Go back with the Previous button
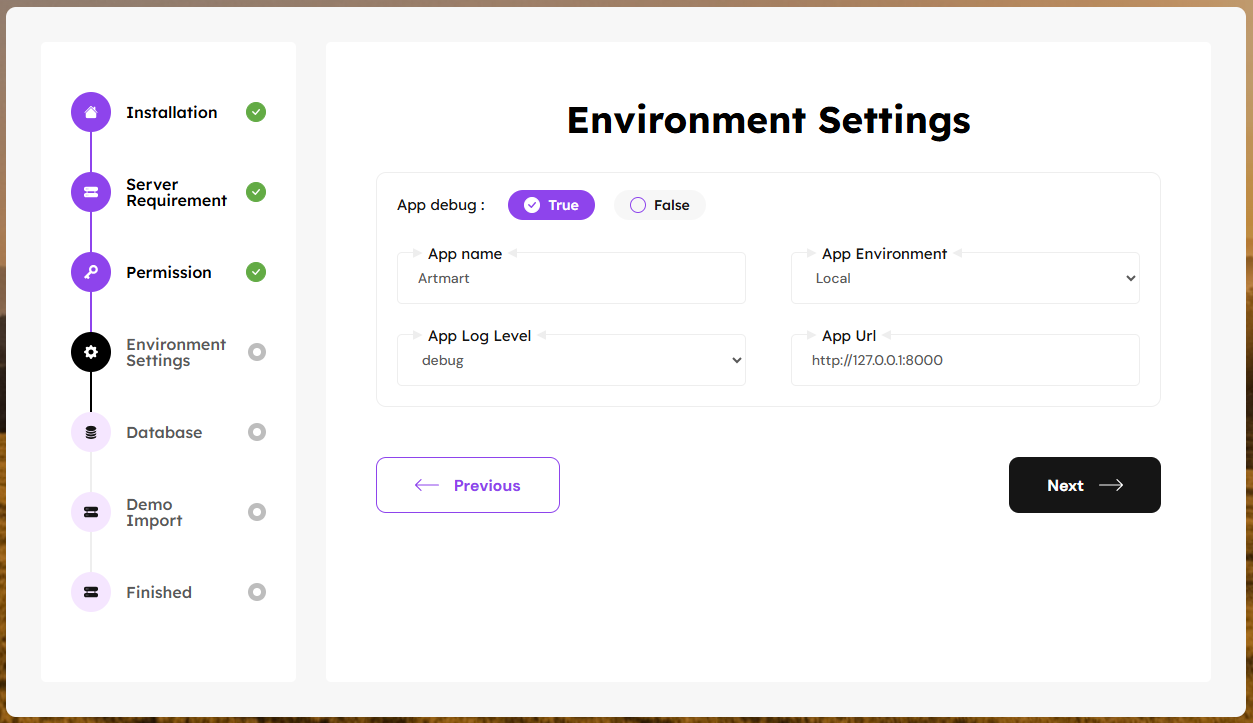 (x=467, y=485)
